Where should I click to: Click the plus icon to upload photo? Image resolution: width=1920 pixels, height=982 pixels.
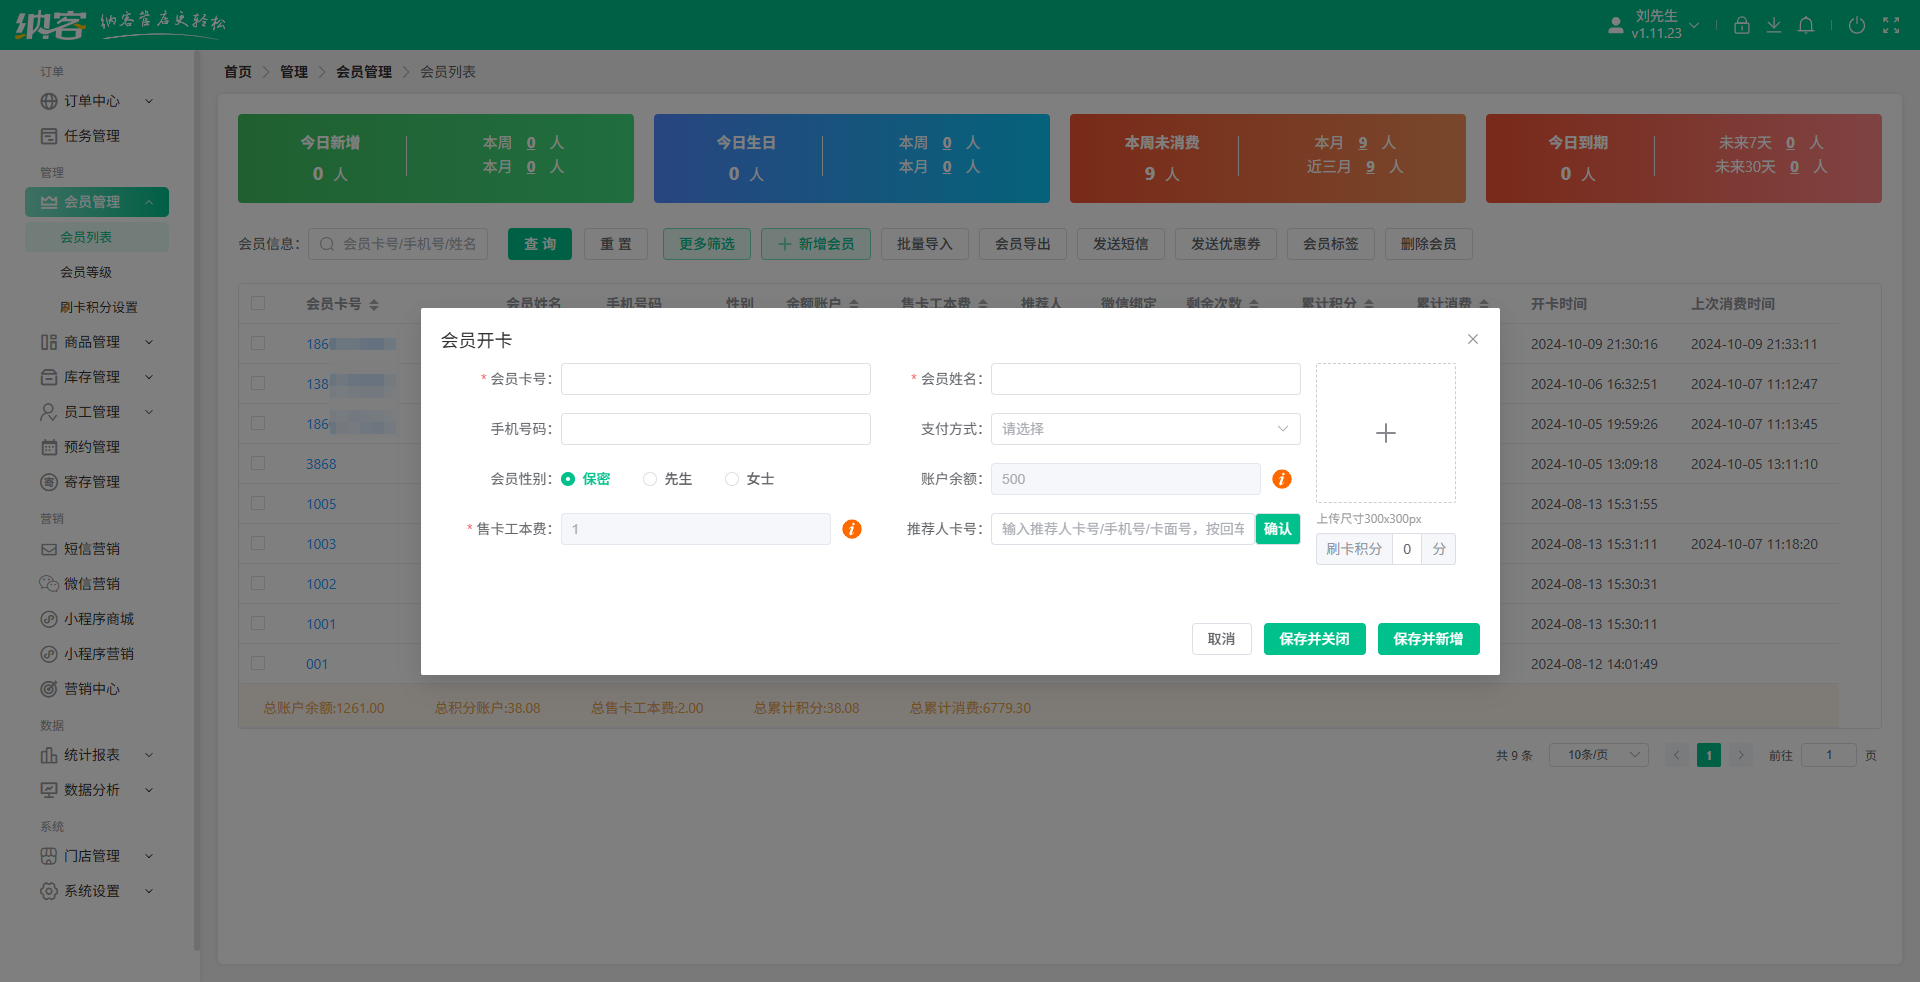point(1385,433)
